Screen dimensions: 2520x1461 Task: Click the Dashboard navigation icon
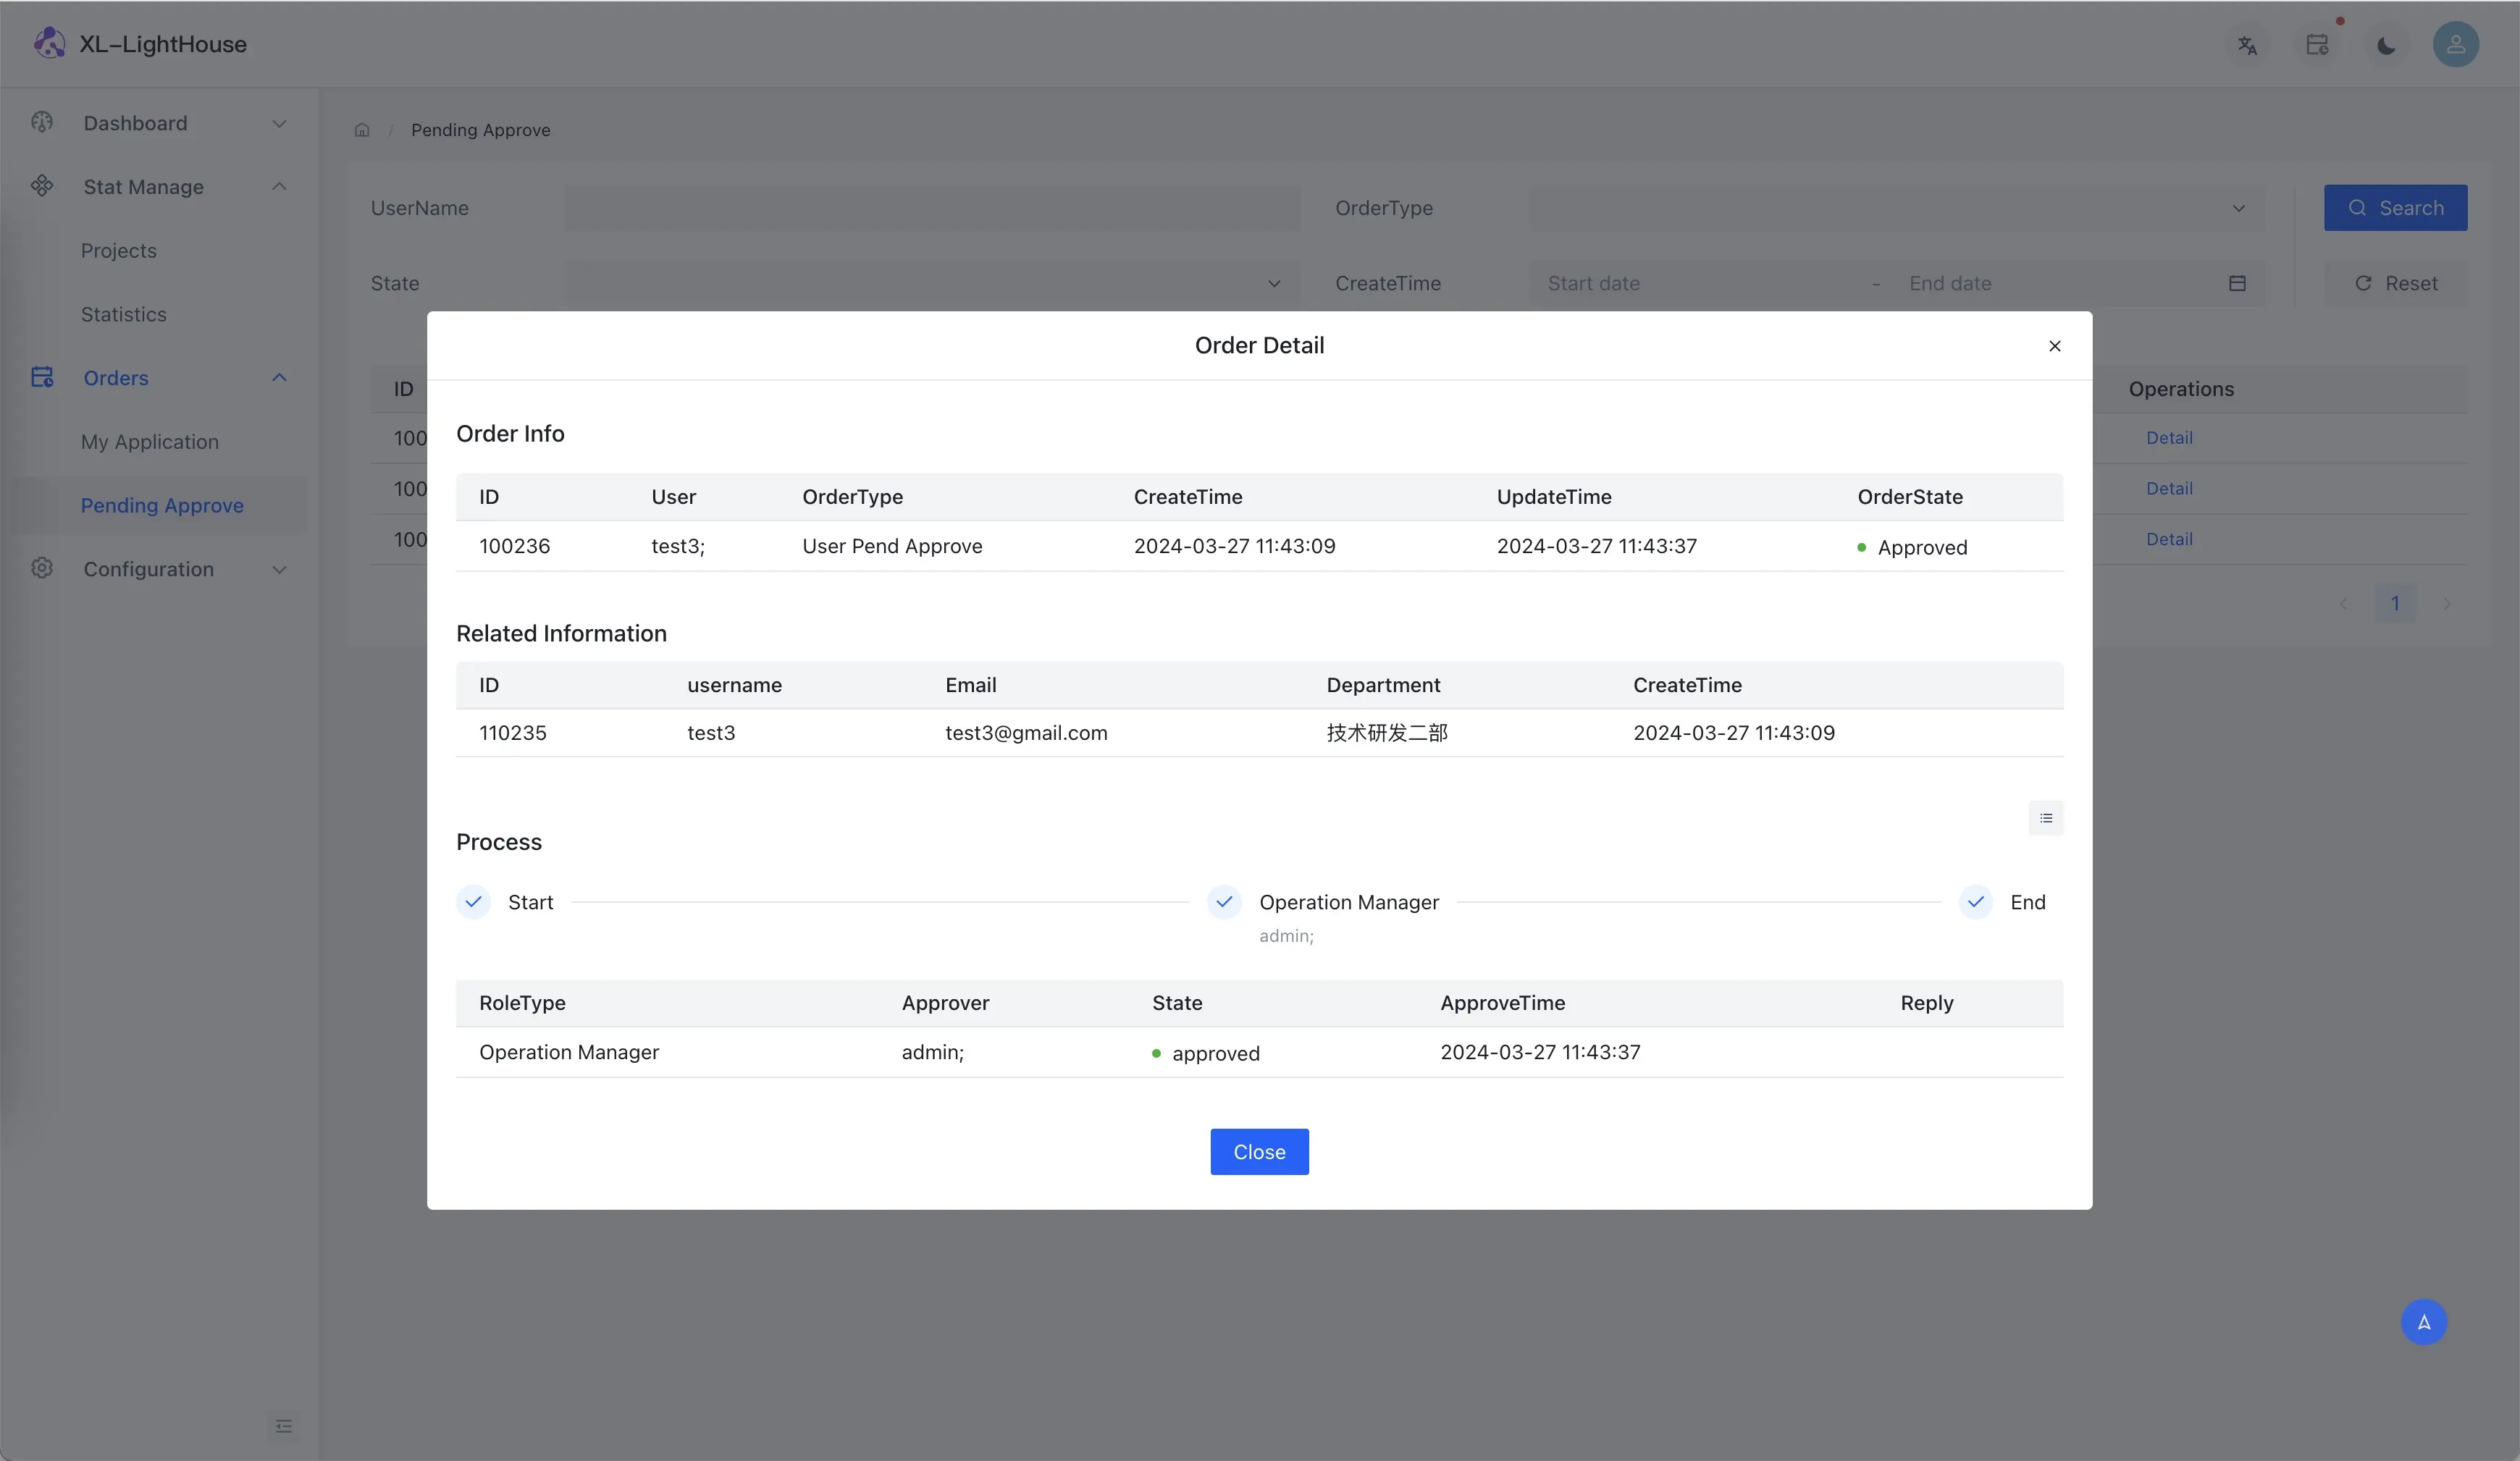pos(42,124)
